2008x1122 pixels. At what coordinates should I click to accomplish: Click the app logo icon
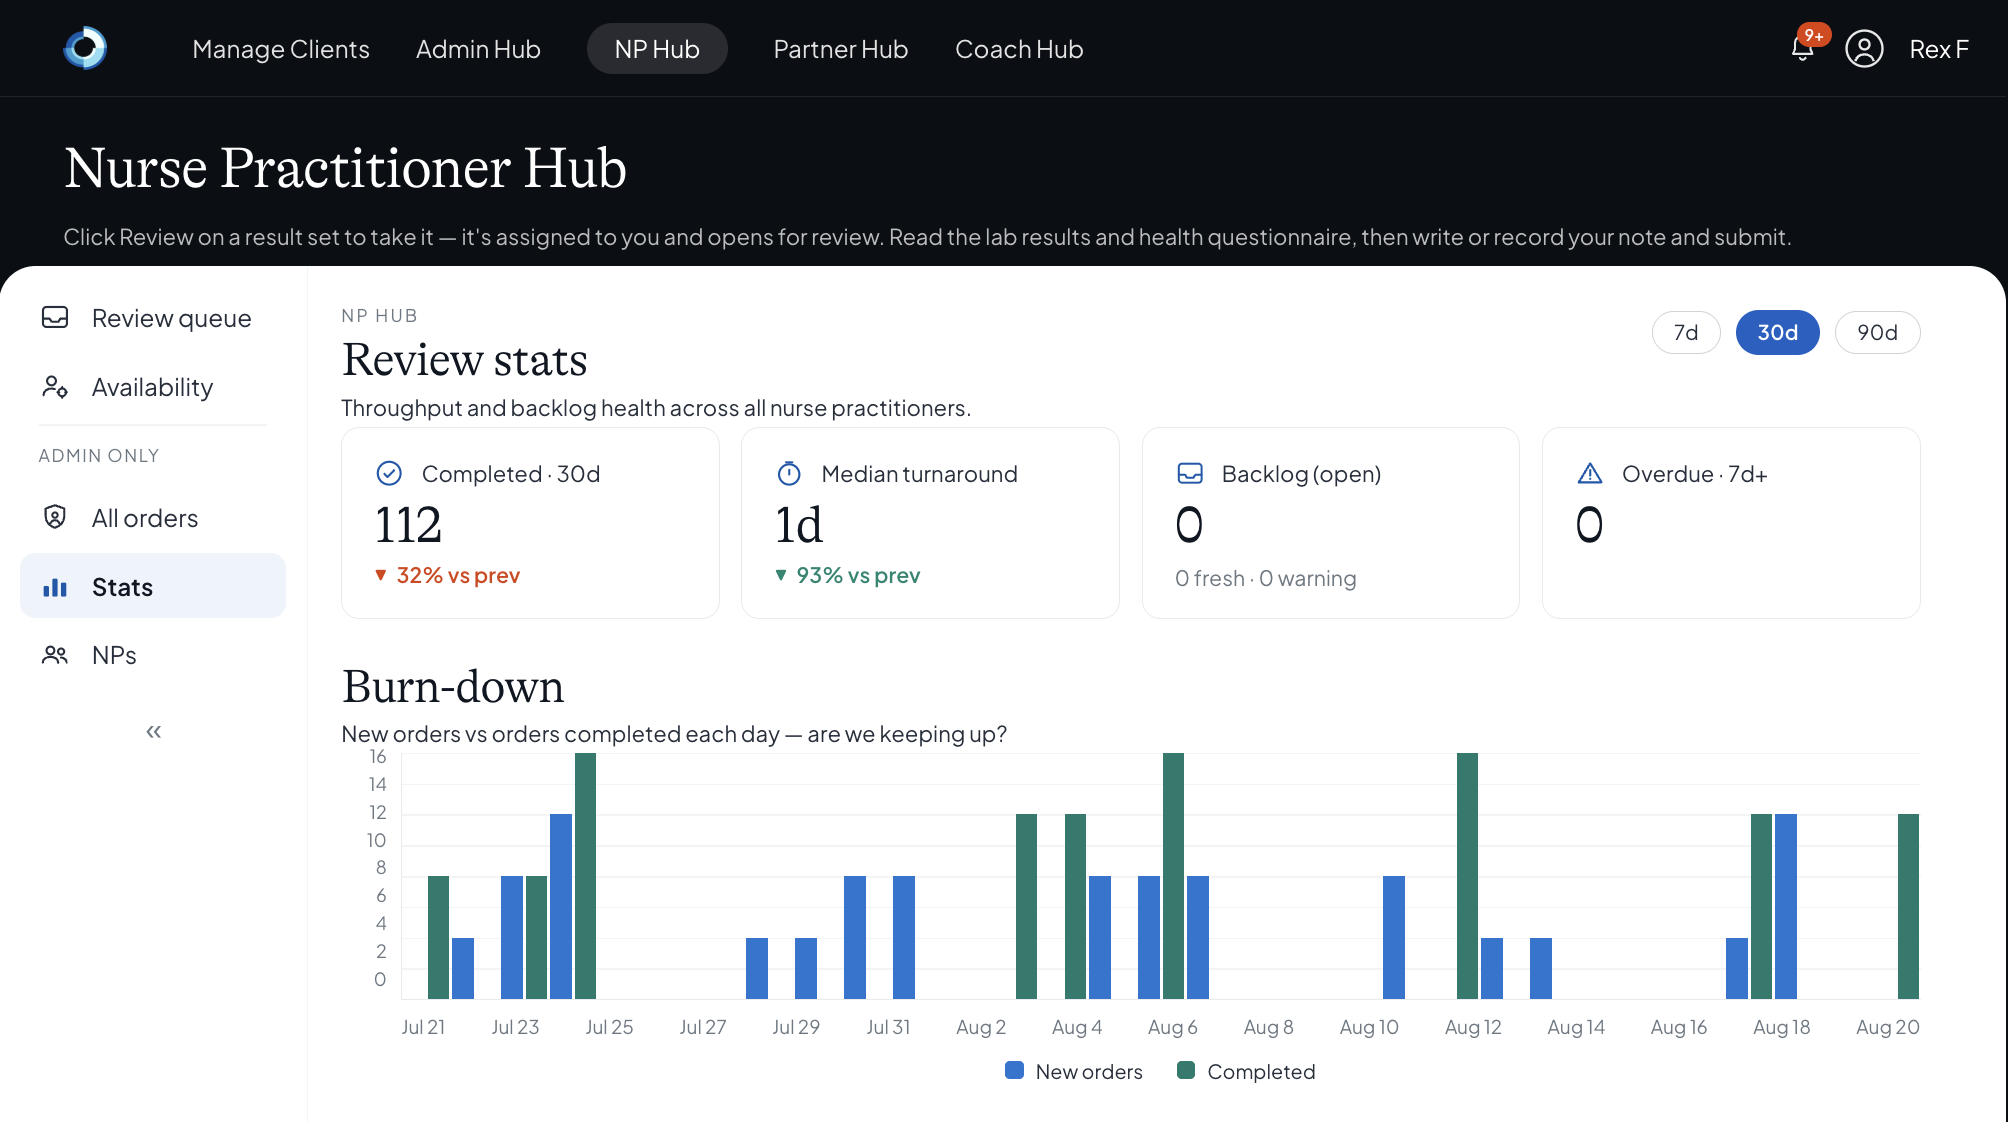[85, 48]
